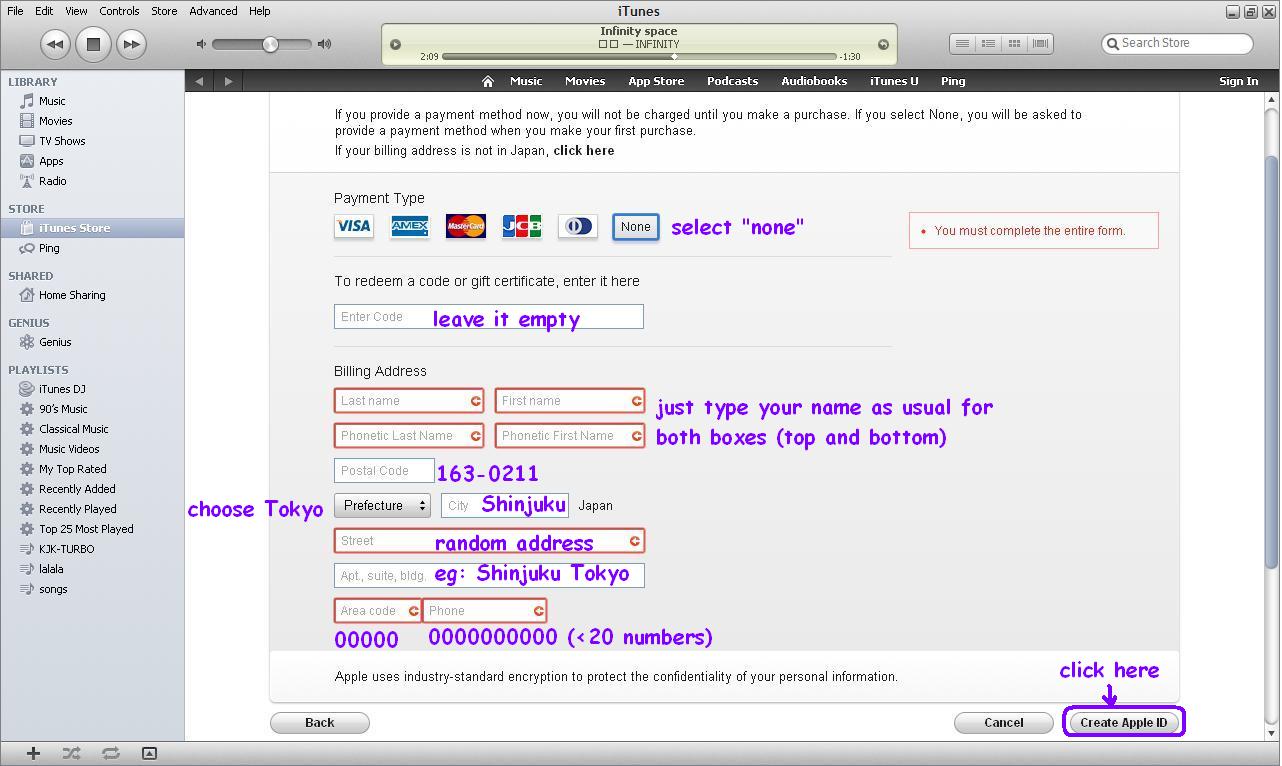1282x766 pixels.
Task: Open the View menu
Action: point(76,11)
